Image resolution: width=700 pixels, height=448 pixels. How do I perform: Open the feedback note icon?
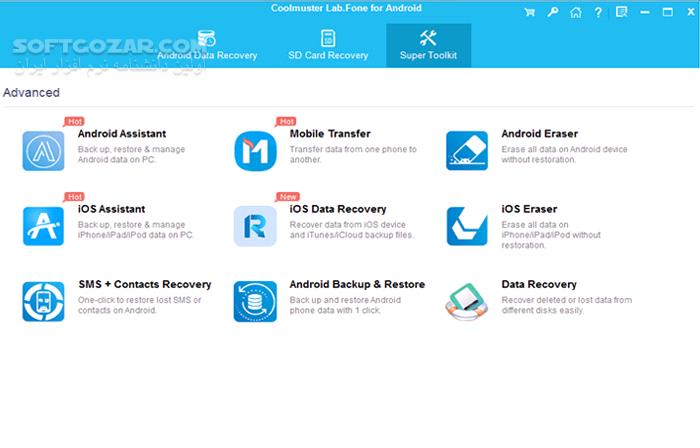(621, 12)
